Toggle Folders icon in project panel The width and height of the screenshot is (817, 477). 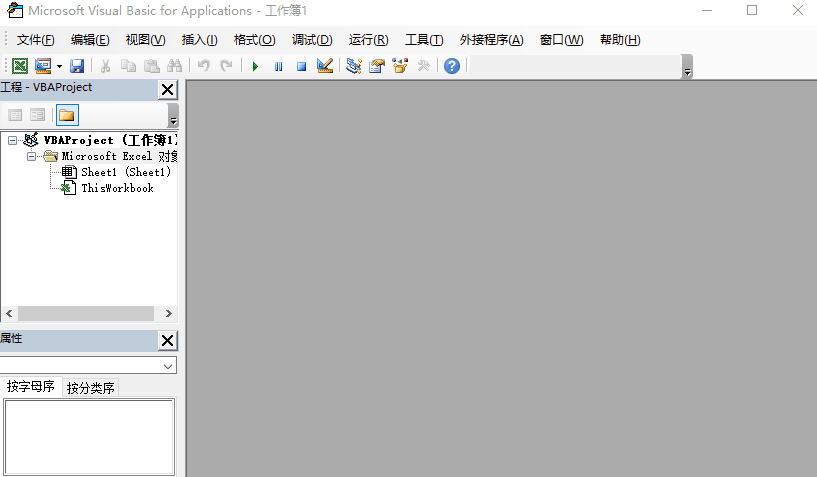pyautogui.click(x=67, y=115)
